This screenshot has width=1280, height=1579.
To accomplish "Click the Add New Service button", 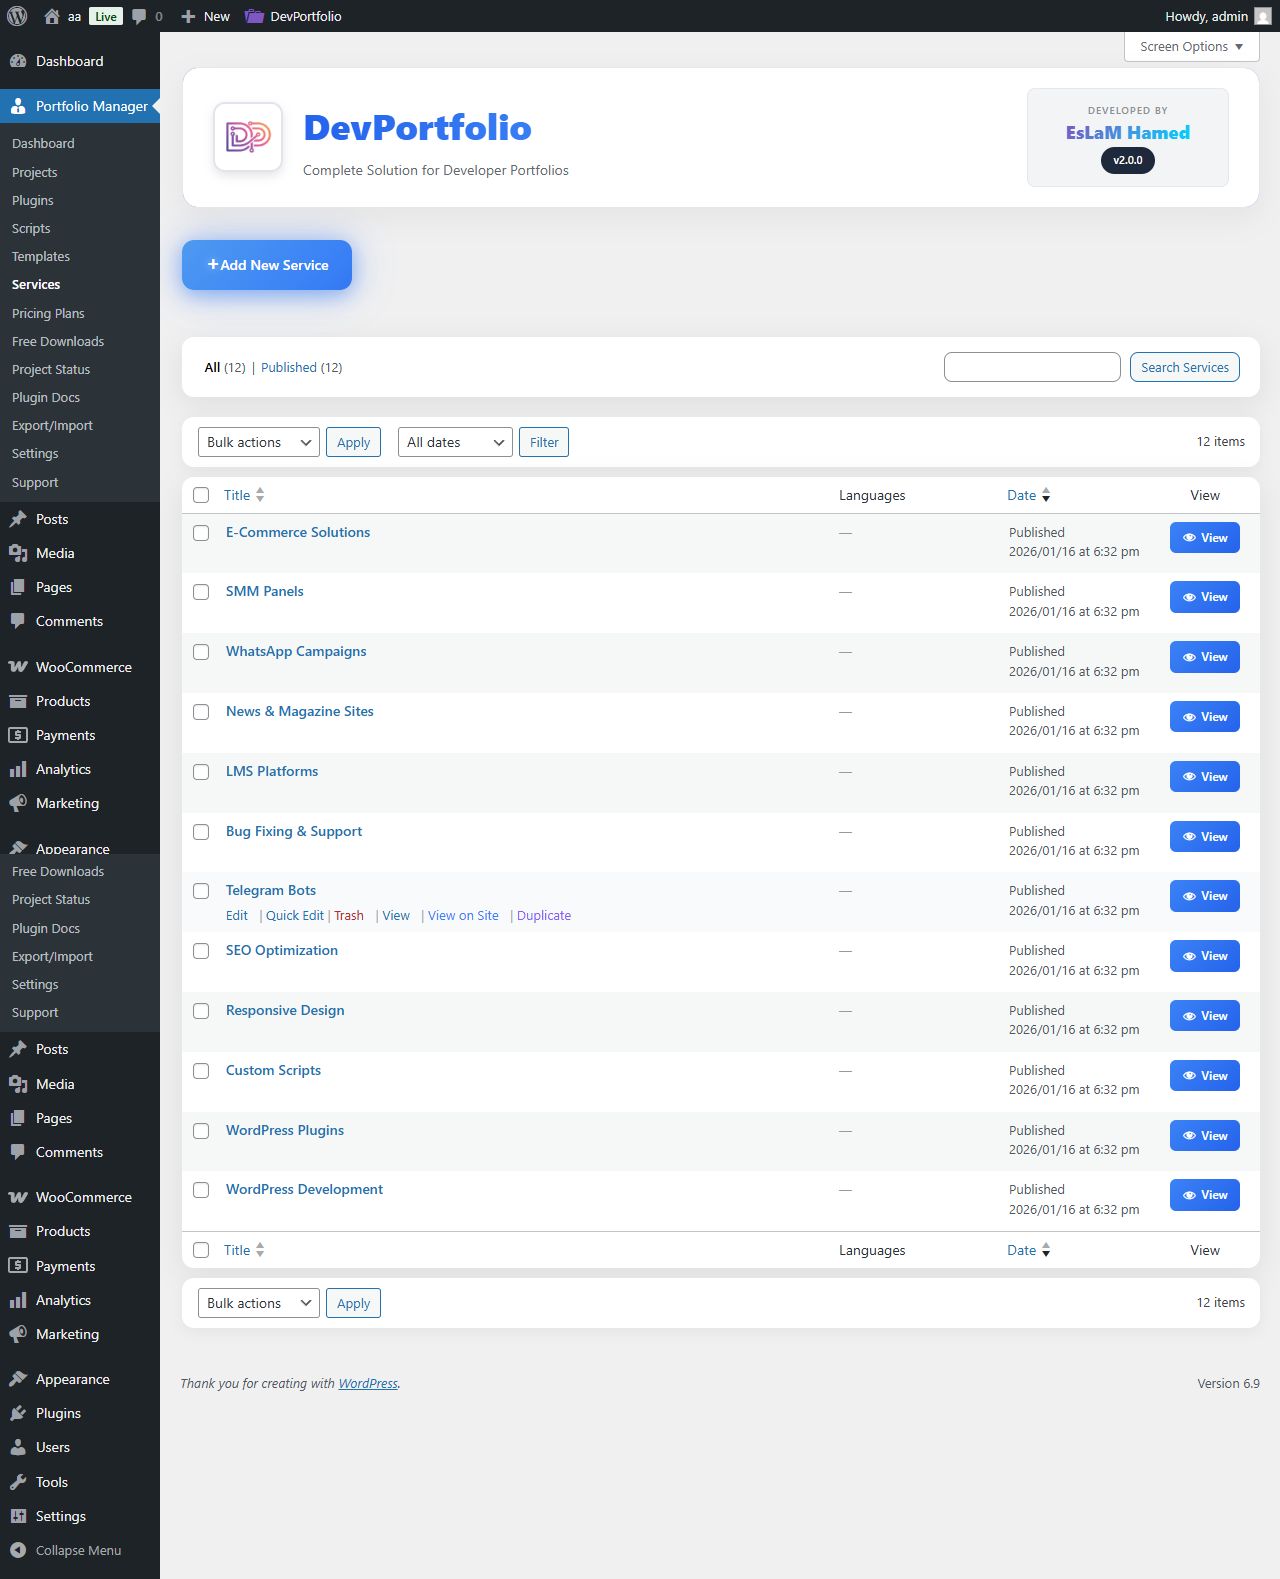I will 267,265.
